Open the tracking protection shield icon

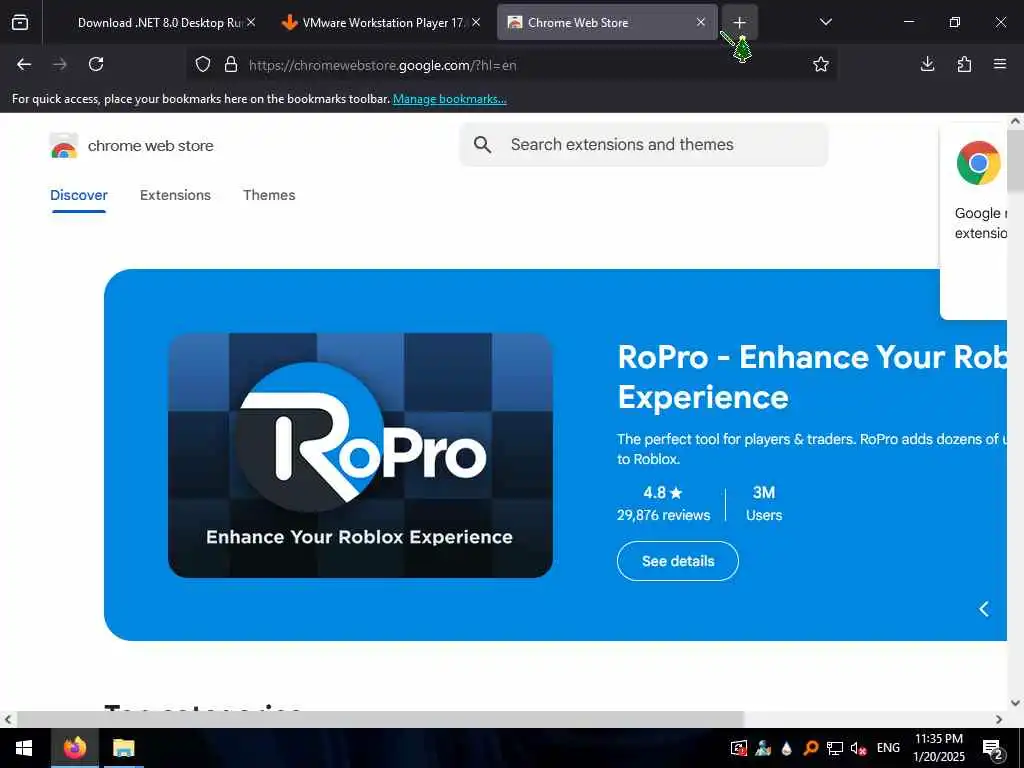coord(203,64)
